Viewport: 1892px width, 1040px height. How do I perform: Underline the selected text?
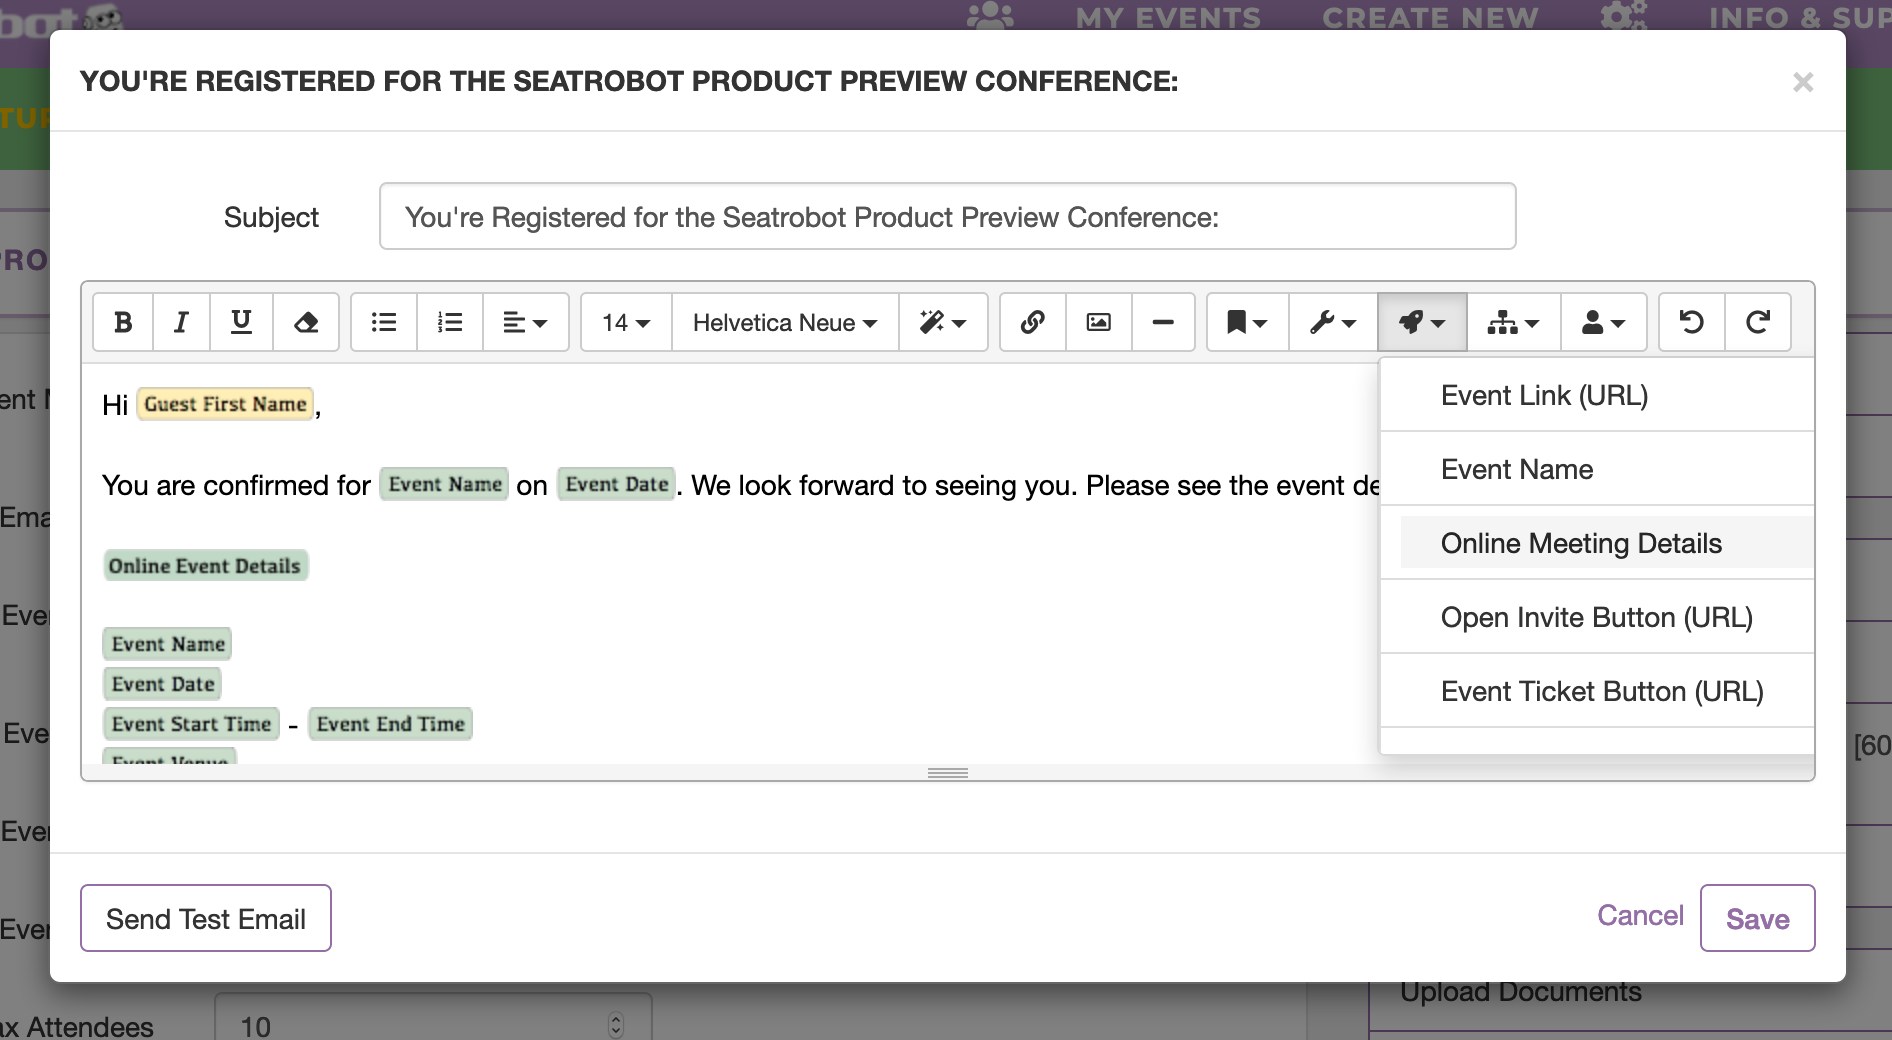[241, 322]
